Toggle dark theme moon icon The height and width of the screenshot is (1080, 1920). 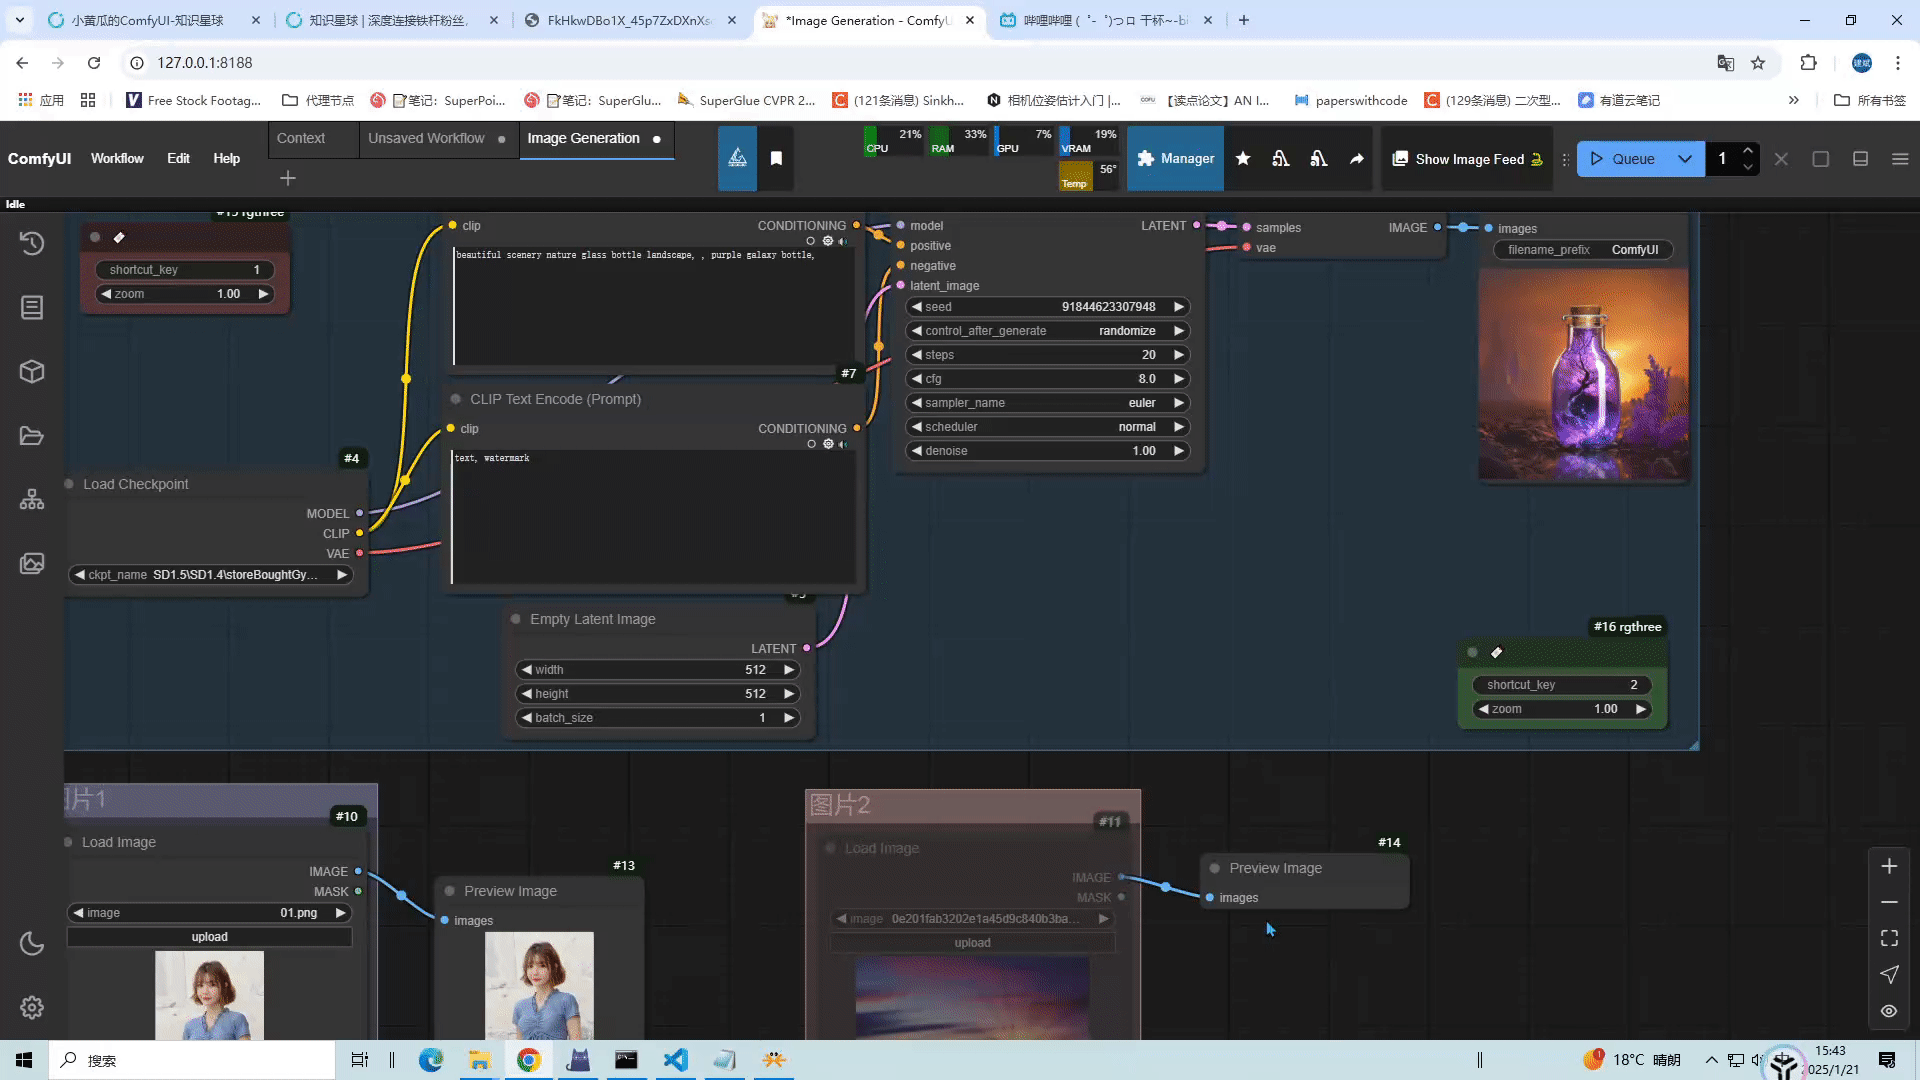coord(32,943)
